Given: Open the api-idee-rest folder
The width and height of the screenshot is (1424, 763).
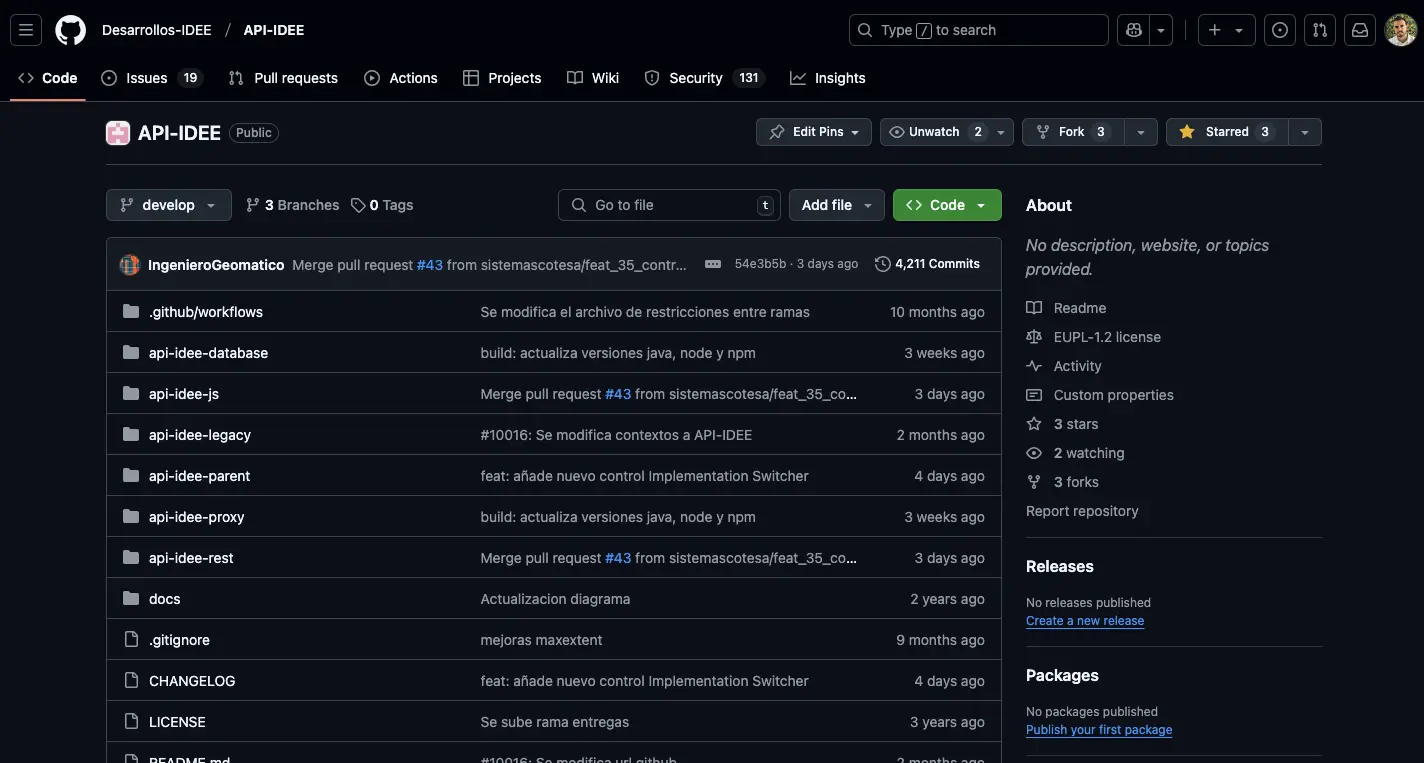Looking at the screenshot, I should tap(191, 558).
